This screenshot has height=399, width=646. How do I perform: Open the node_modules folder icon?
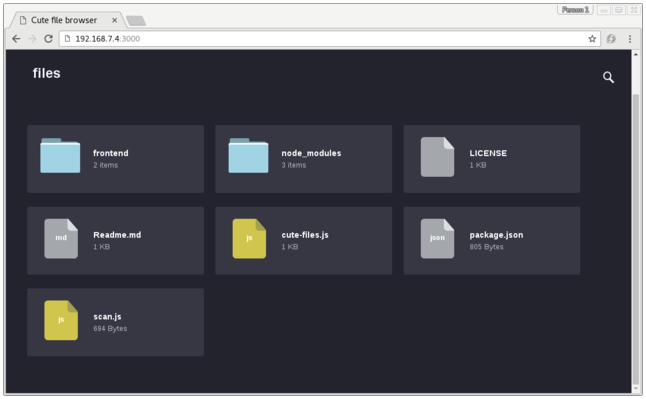pos(248,156)
